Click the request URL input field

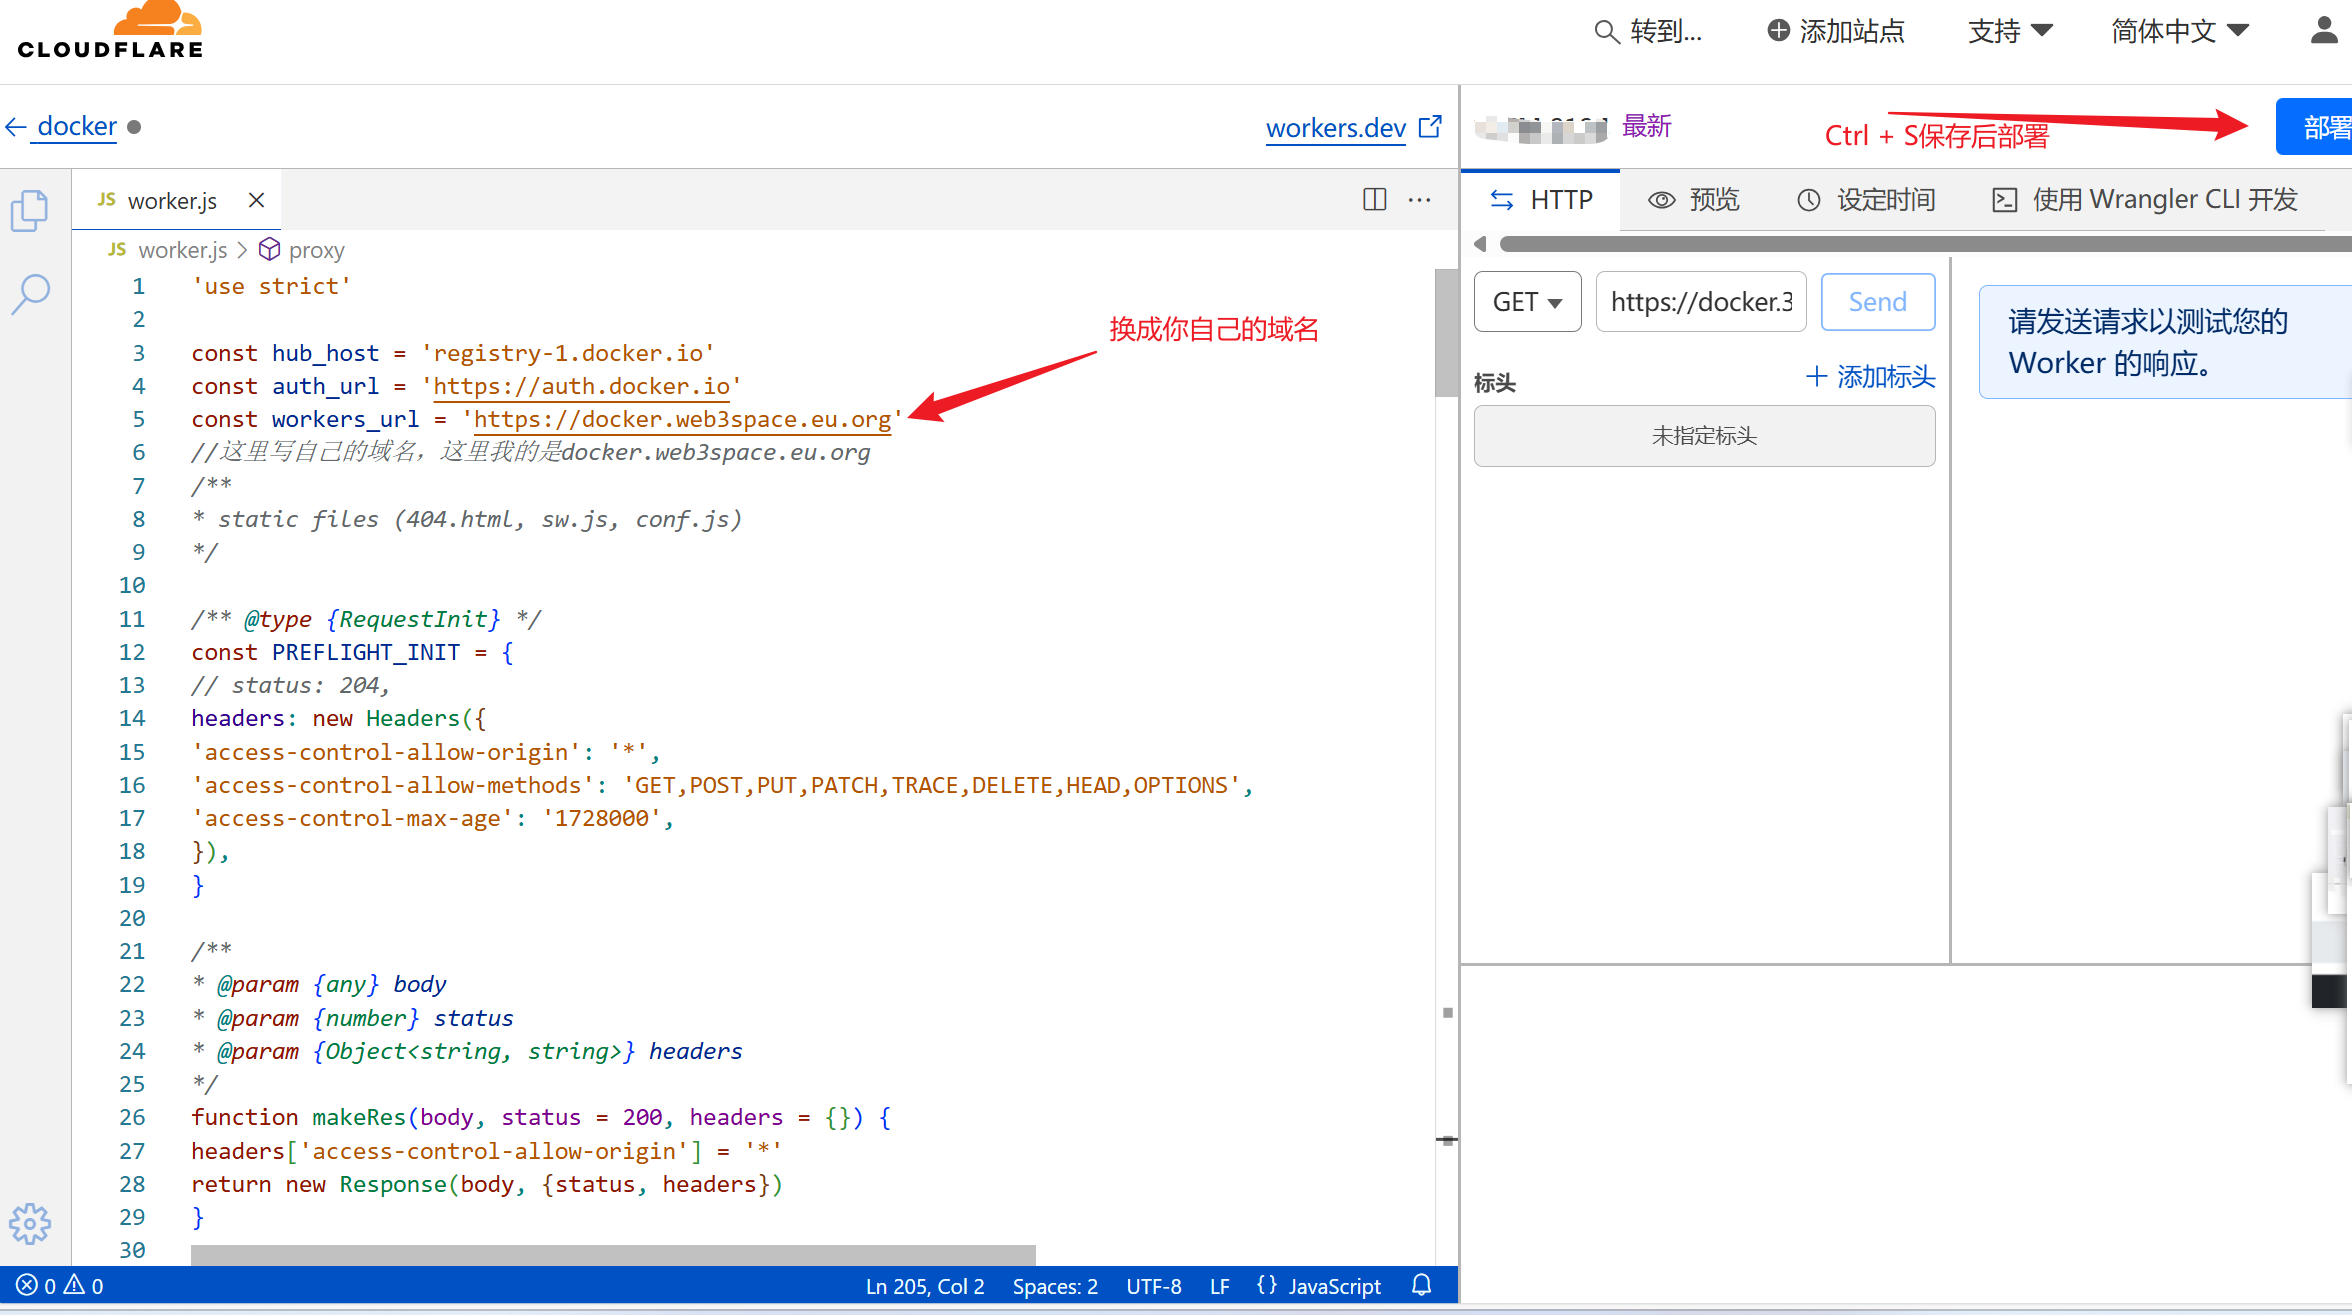point(1700,302)
